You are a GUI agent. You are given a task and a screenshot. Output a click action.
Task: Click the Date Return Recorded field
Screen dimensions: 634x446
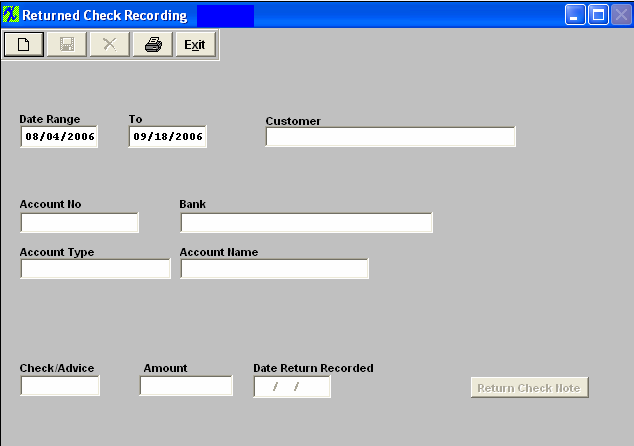pos(292,387)
